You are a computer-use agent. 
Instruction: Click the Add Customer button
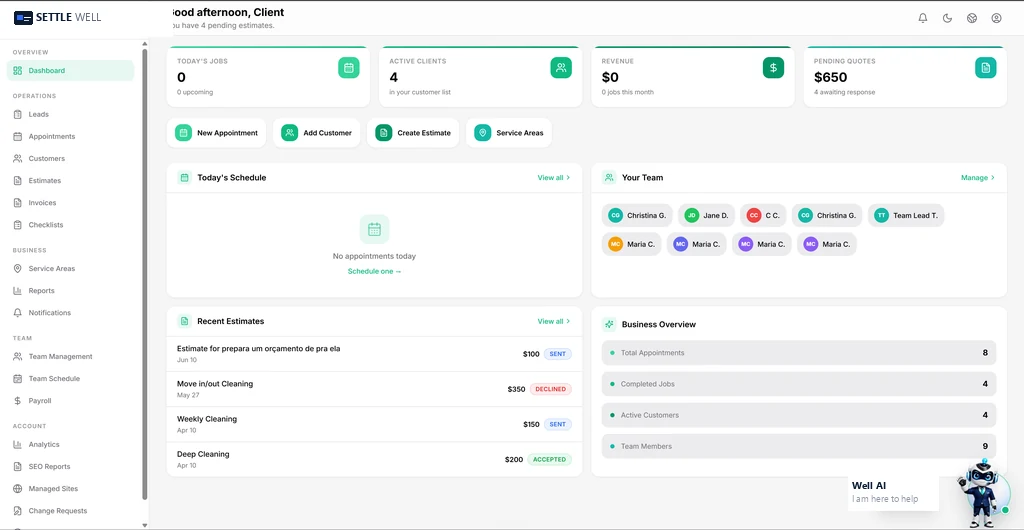click(x=317, y=133)
